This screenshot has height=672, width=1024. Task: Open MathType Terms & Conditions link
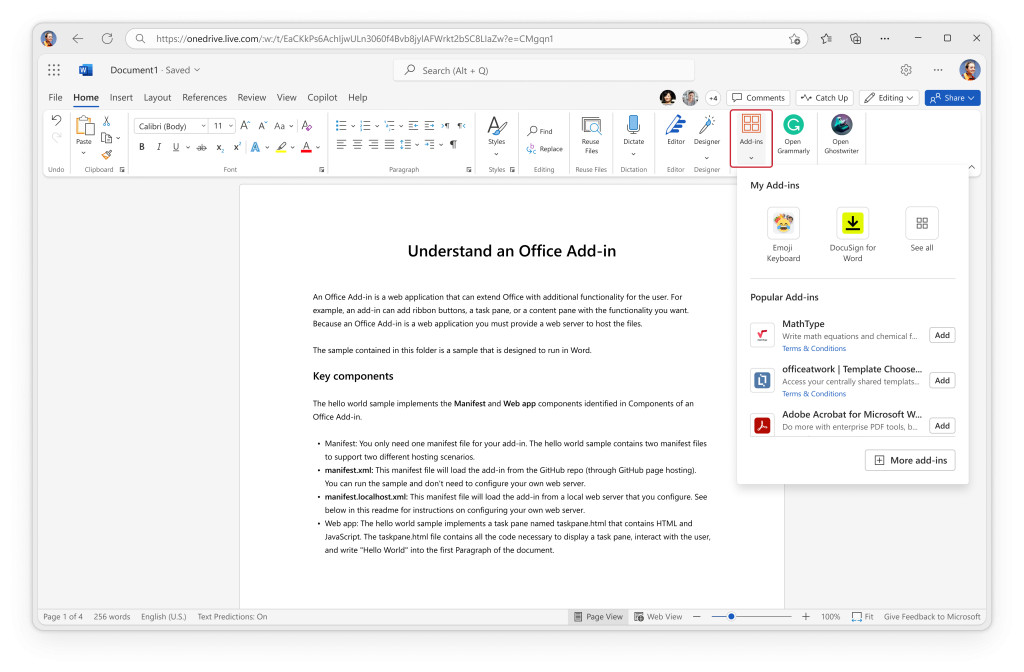point(812,348)
